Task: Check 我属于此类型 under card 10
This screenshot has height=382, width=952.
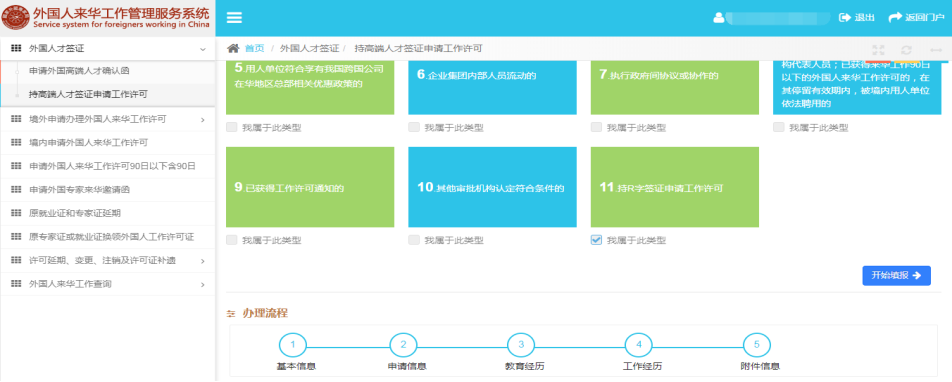Action: click(x=413, y=240)
